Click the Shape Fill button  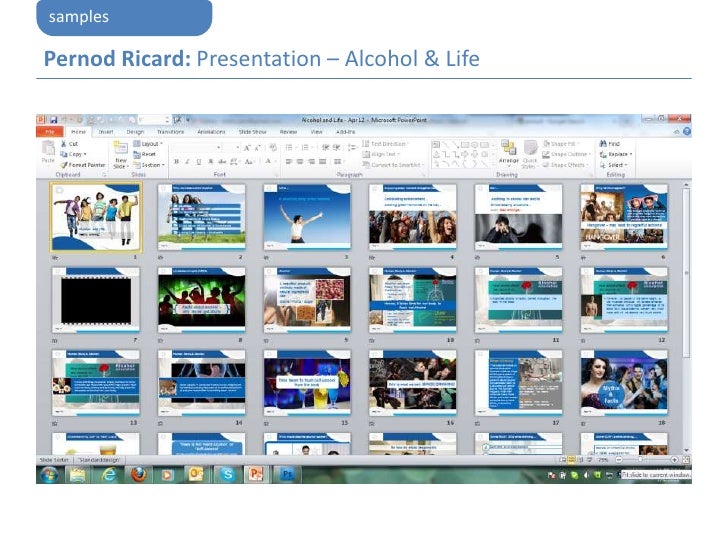pos(561,144)
